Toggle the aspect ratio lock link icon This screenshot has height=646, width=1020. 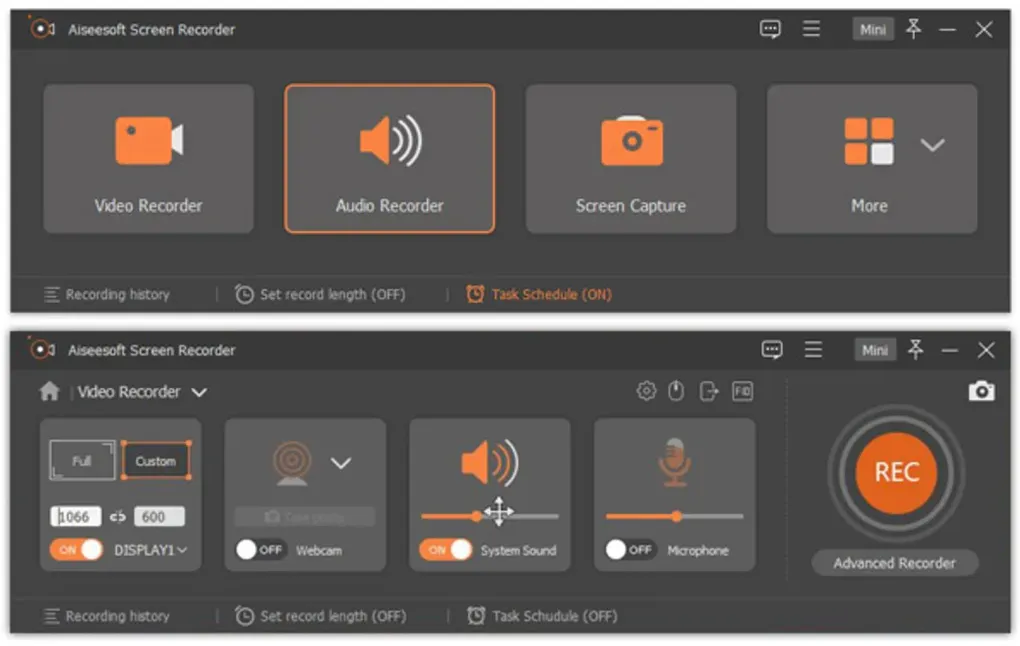pyautogui.click(x=118, y=517)
